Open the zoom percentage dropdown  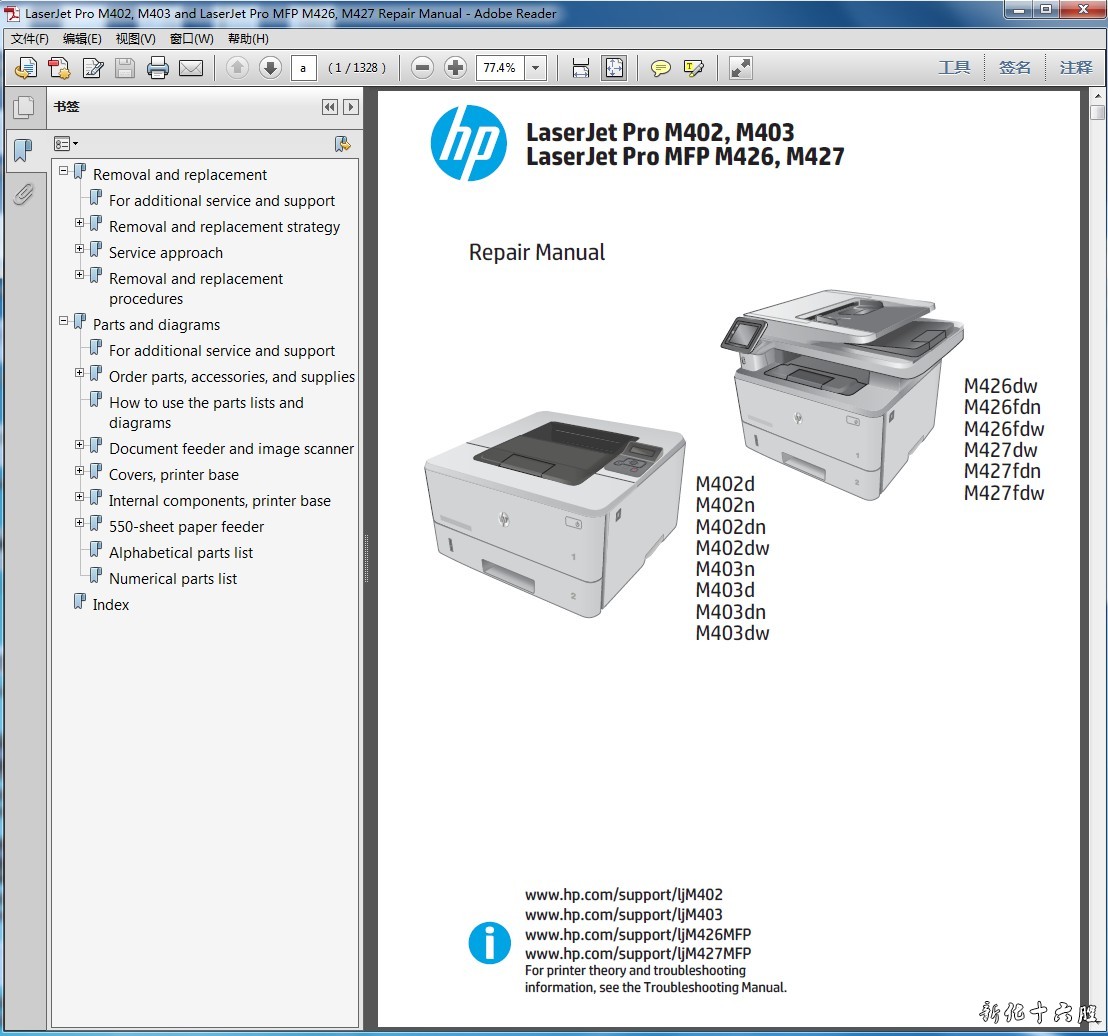[x=536, y=68]
